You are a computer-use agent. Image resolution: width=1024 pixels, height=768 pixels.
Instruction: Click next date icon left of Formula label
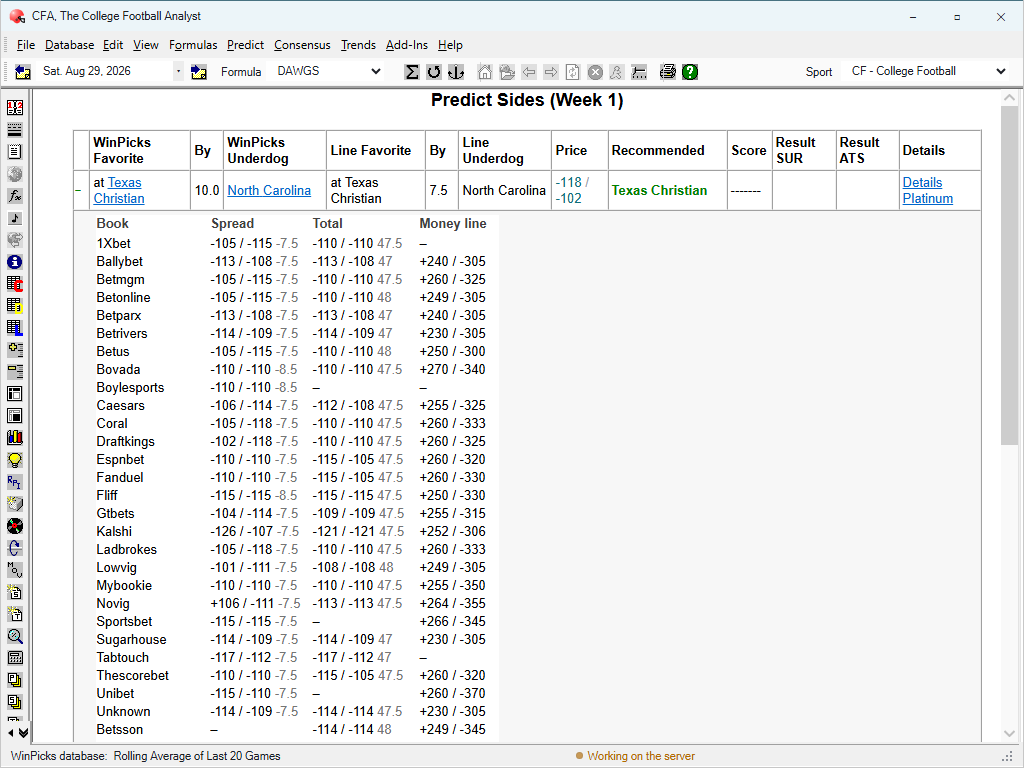pos(199,72)
